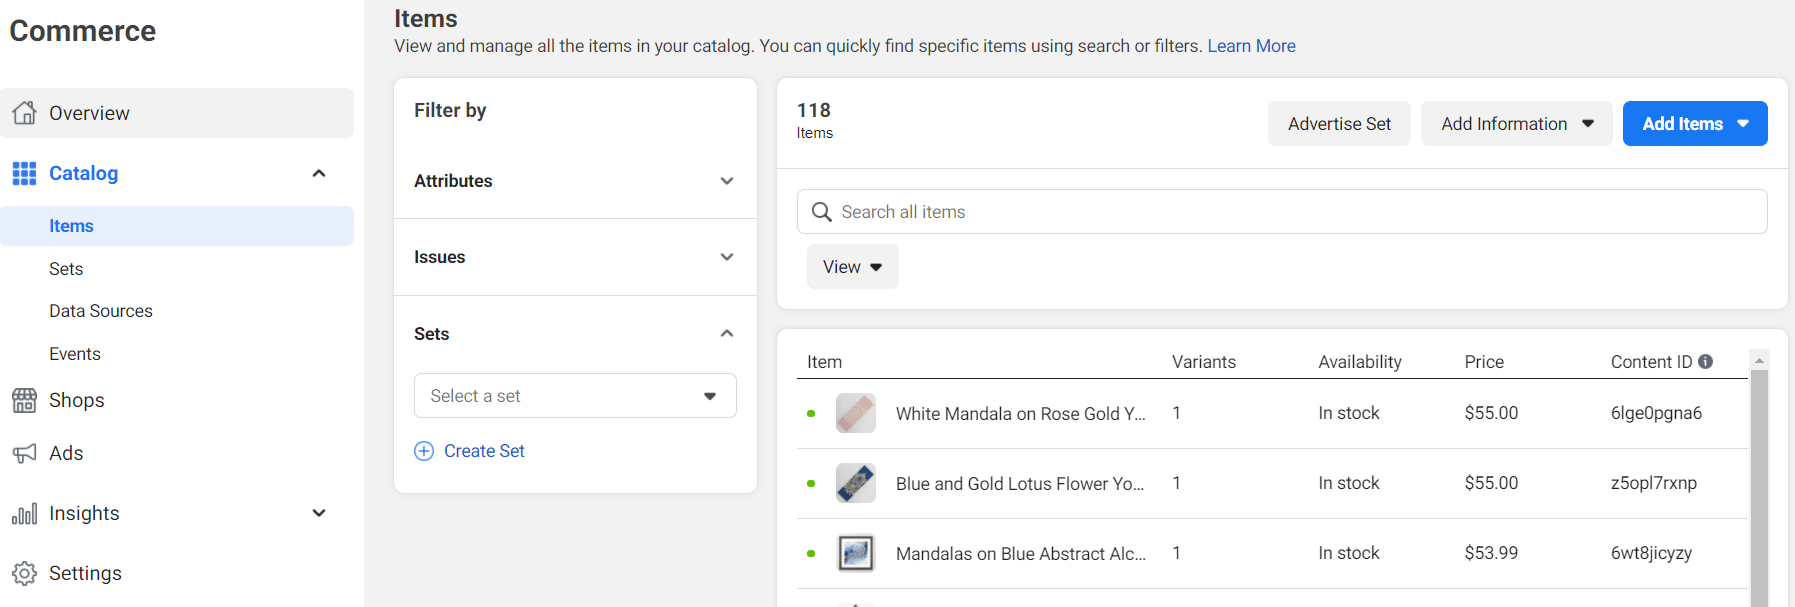Open the Add Information dropdown
The image size is (1795, 607).
(x=1516, y=124)
